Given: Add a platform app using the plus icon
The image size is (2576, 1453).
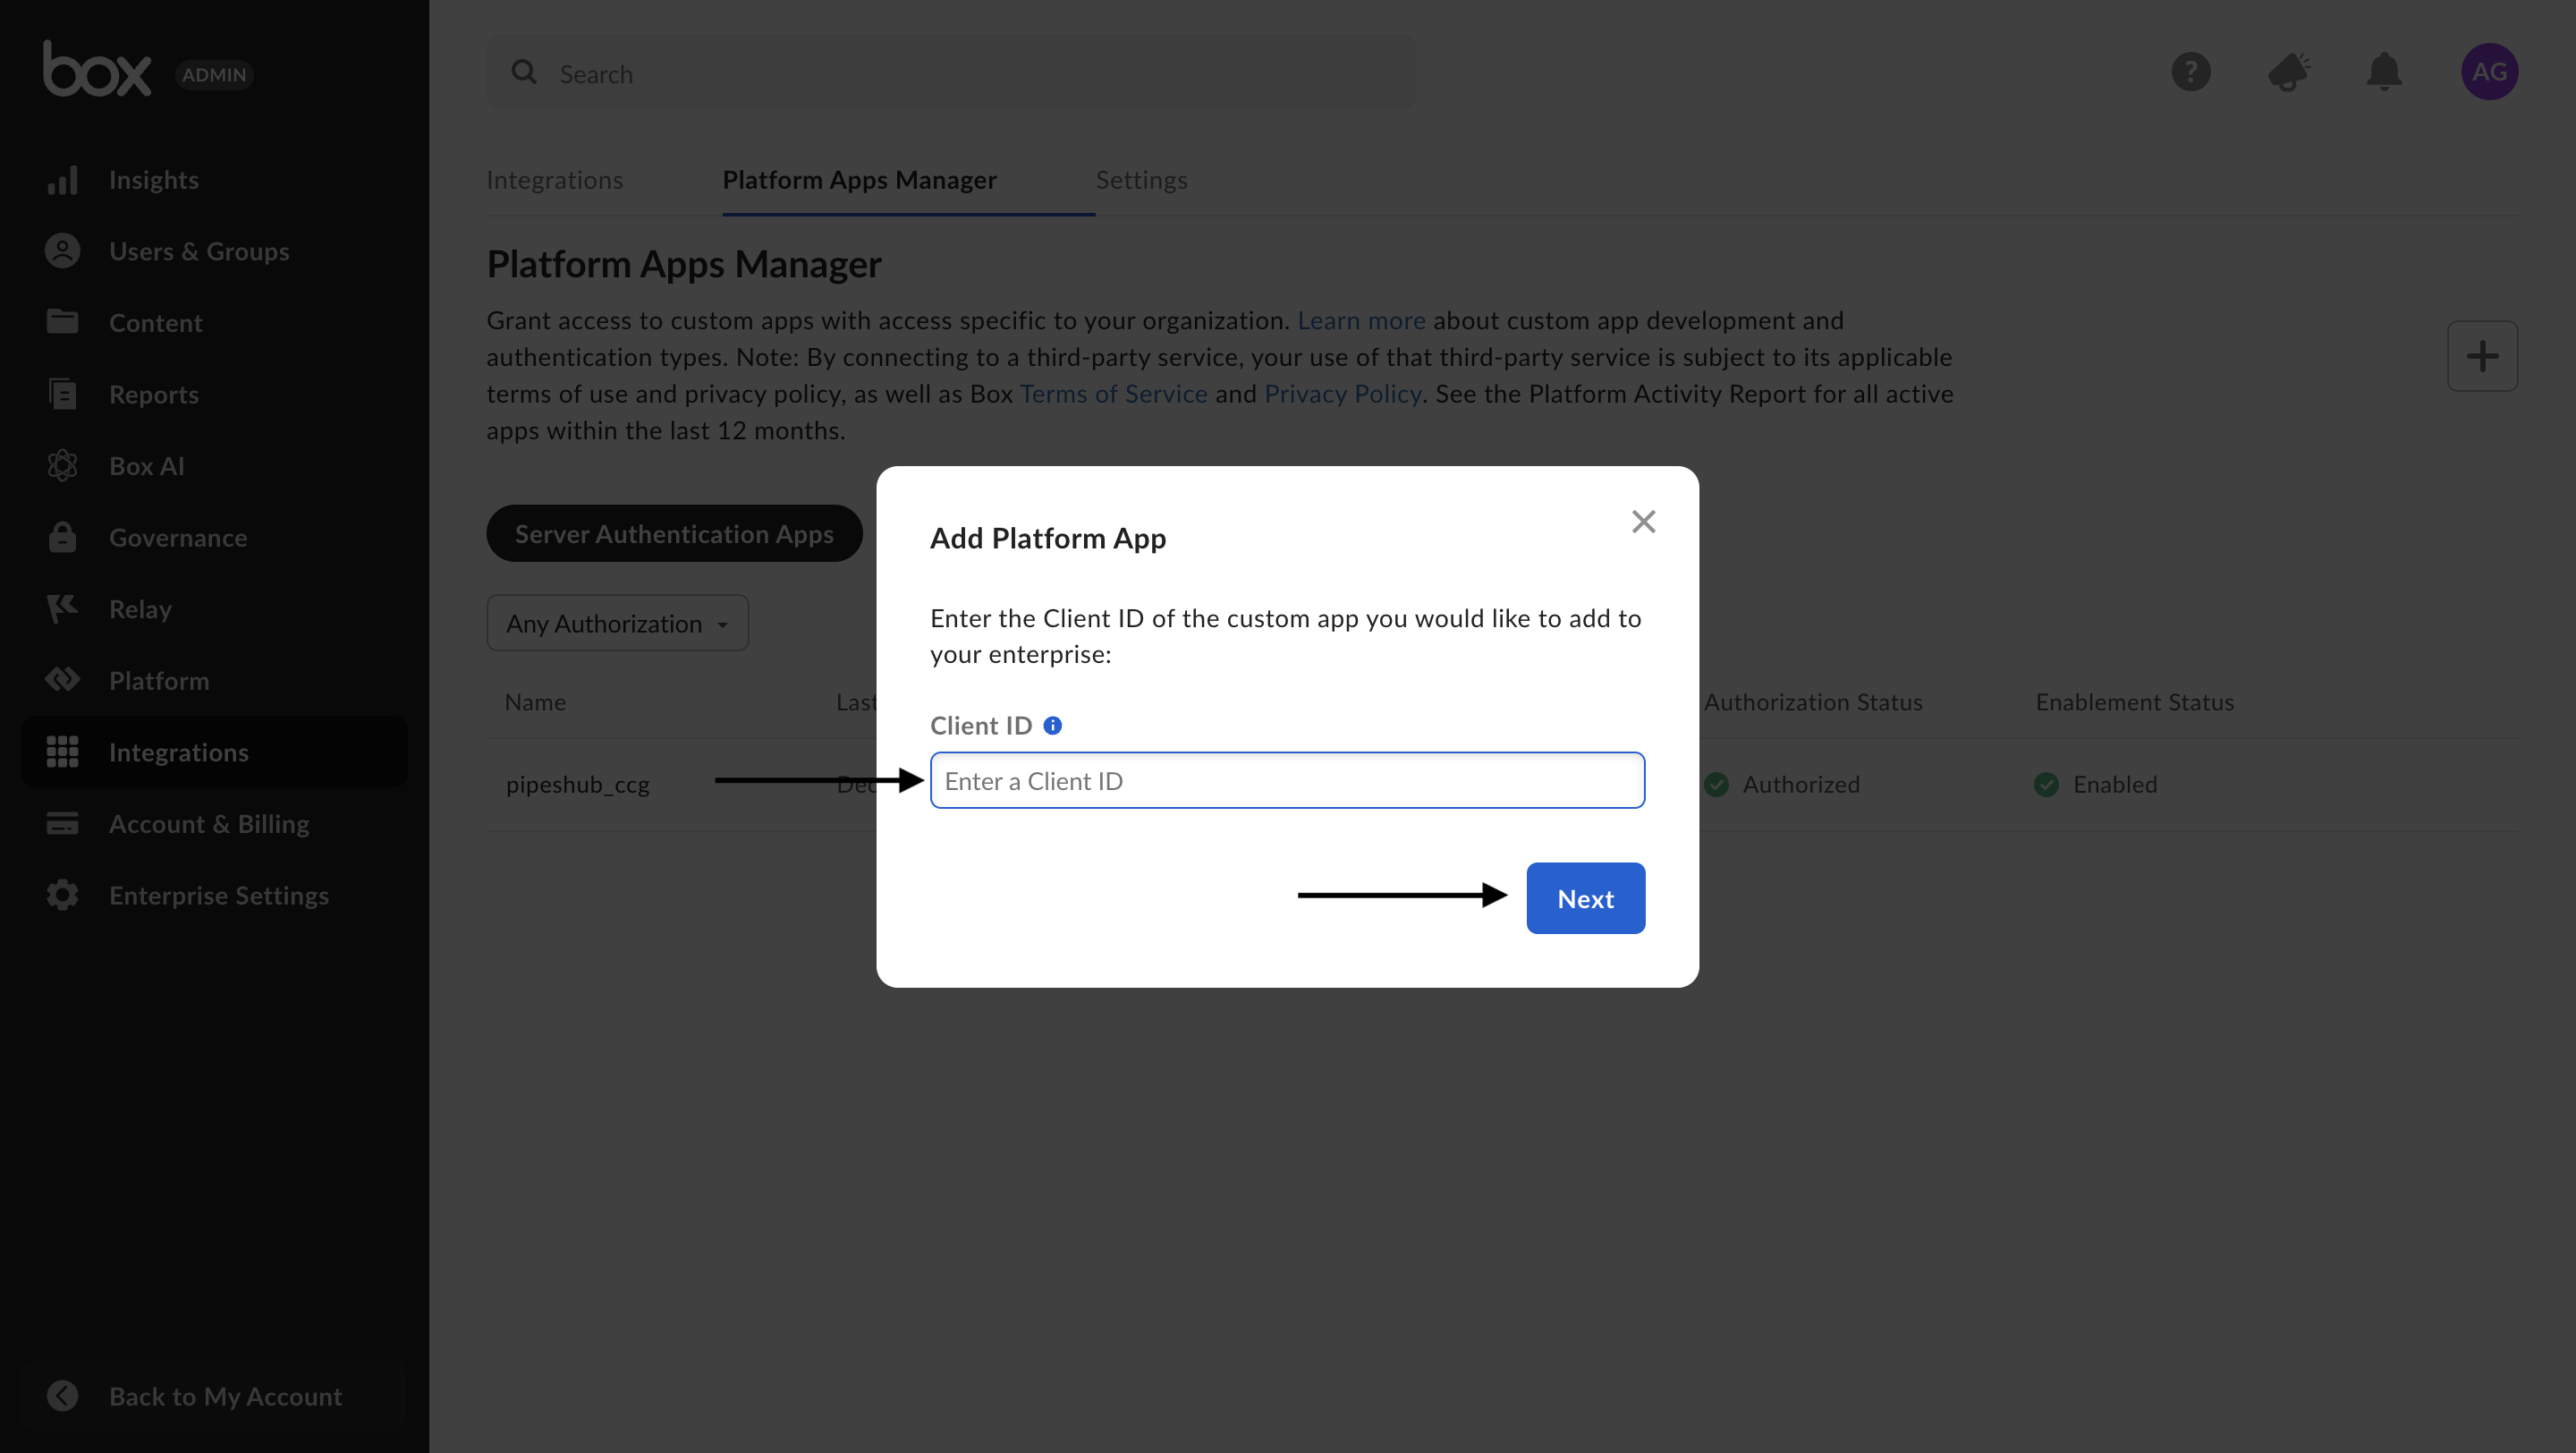Looking at the screenshot, I should 2483,355.
